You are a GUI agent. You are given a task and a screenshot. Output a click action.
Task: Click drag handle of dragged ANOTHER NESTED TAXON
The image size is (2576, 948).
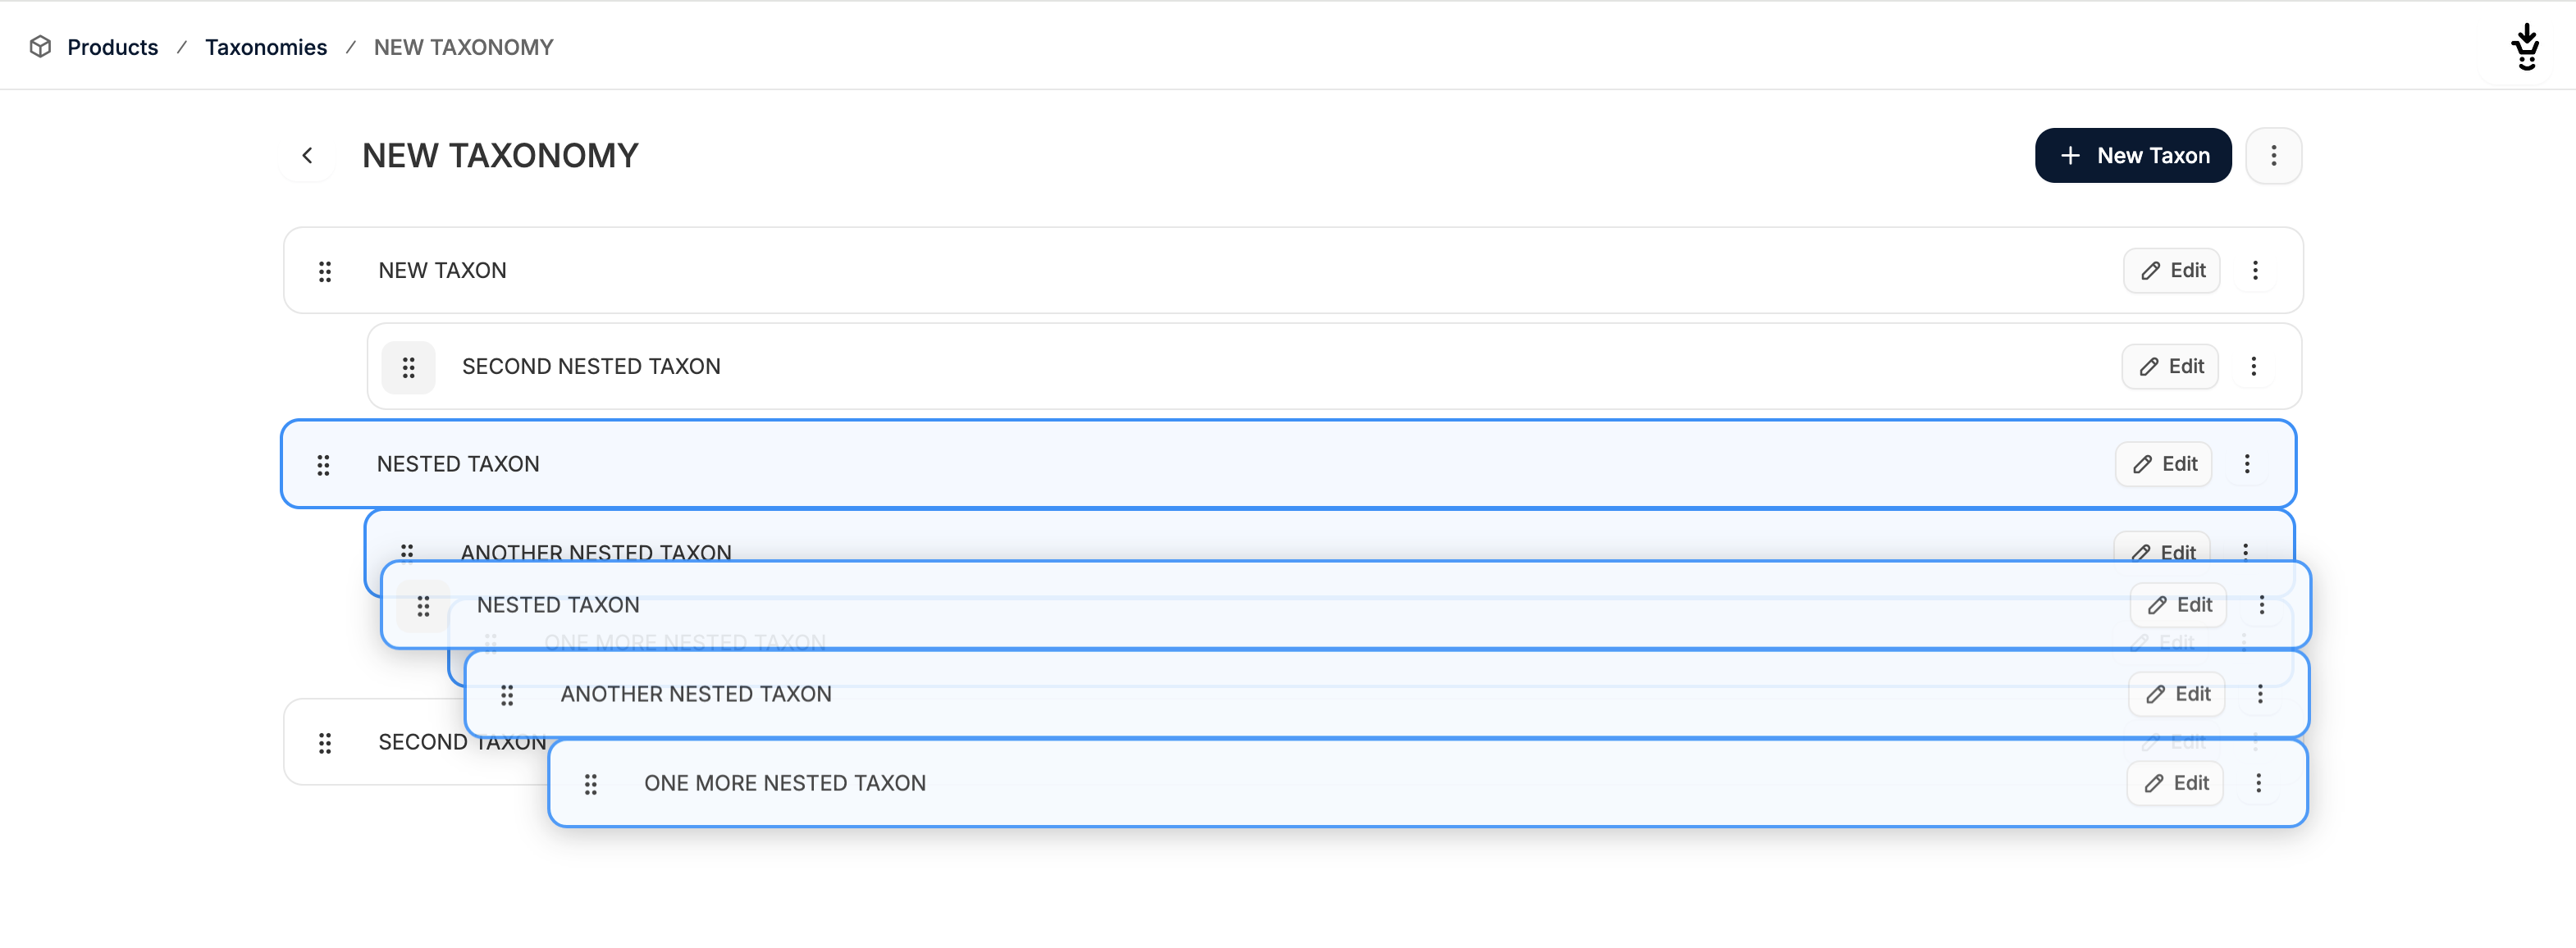(507, 695)
